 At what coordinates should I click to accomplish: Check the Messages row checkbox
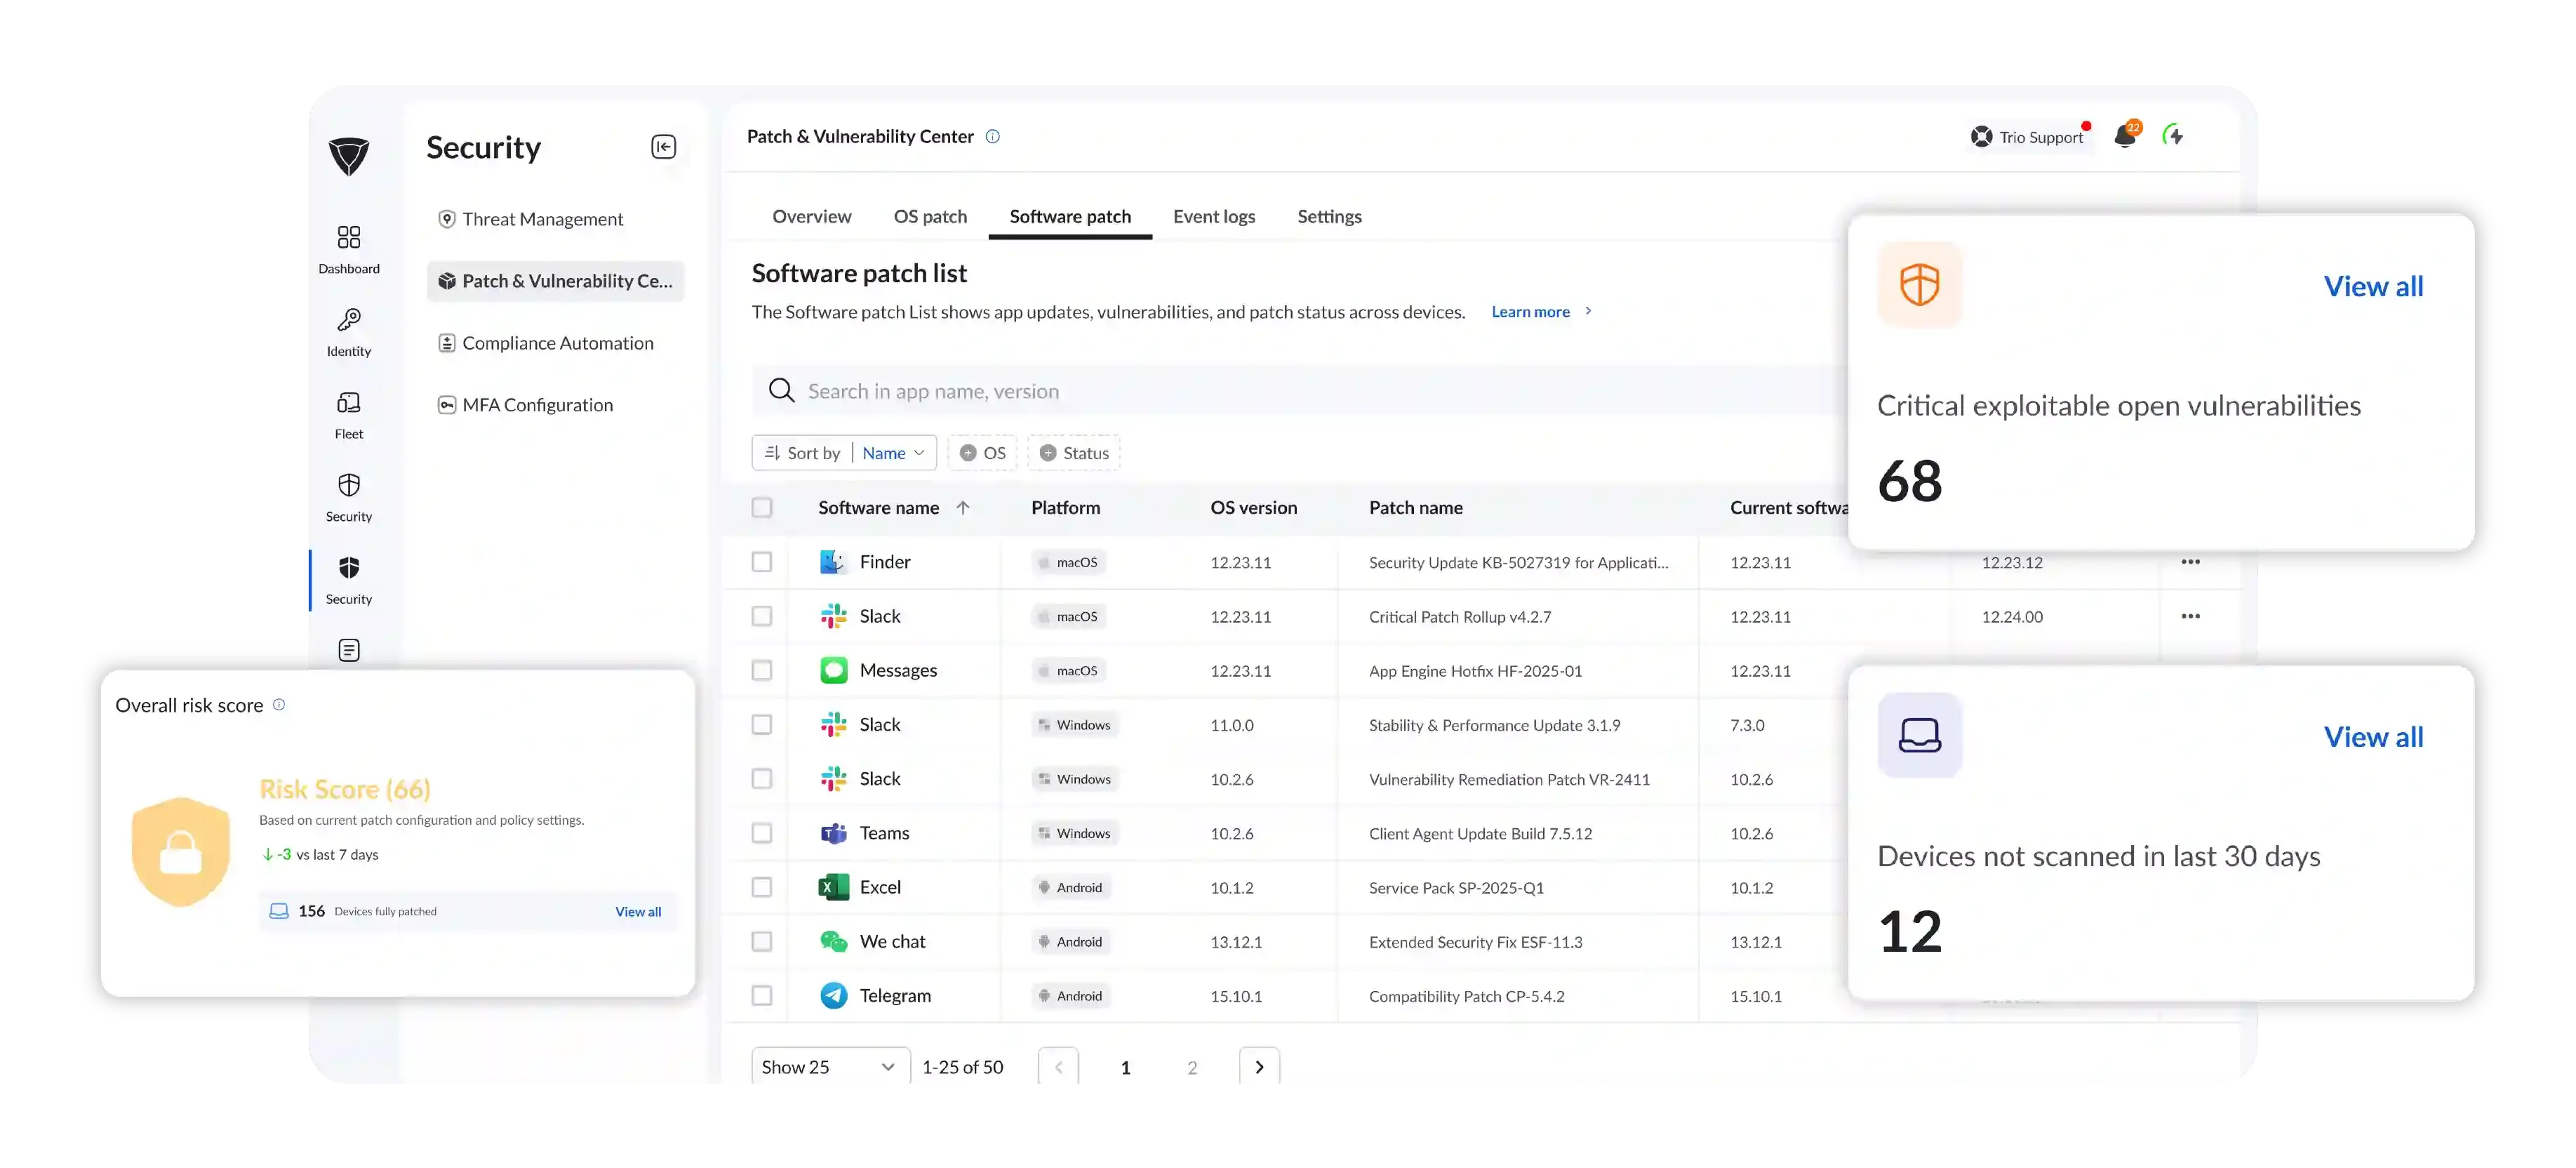pyautogui.click(x=762, y=670)
